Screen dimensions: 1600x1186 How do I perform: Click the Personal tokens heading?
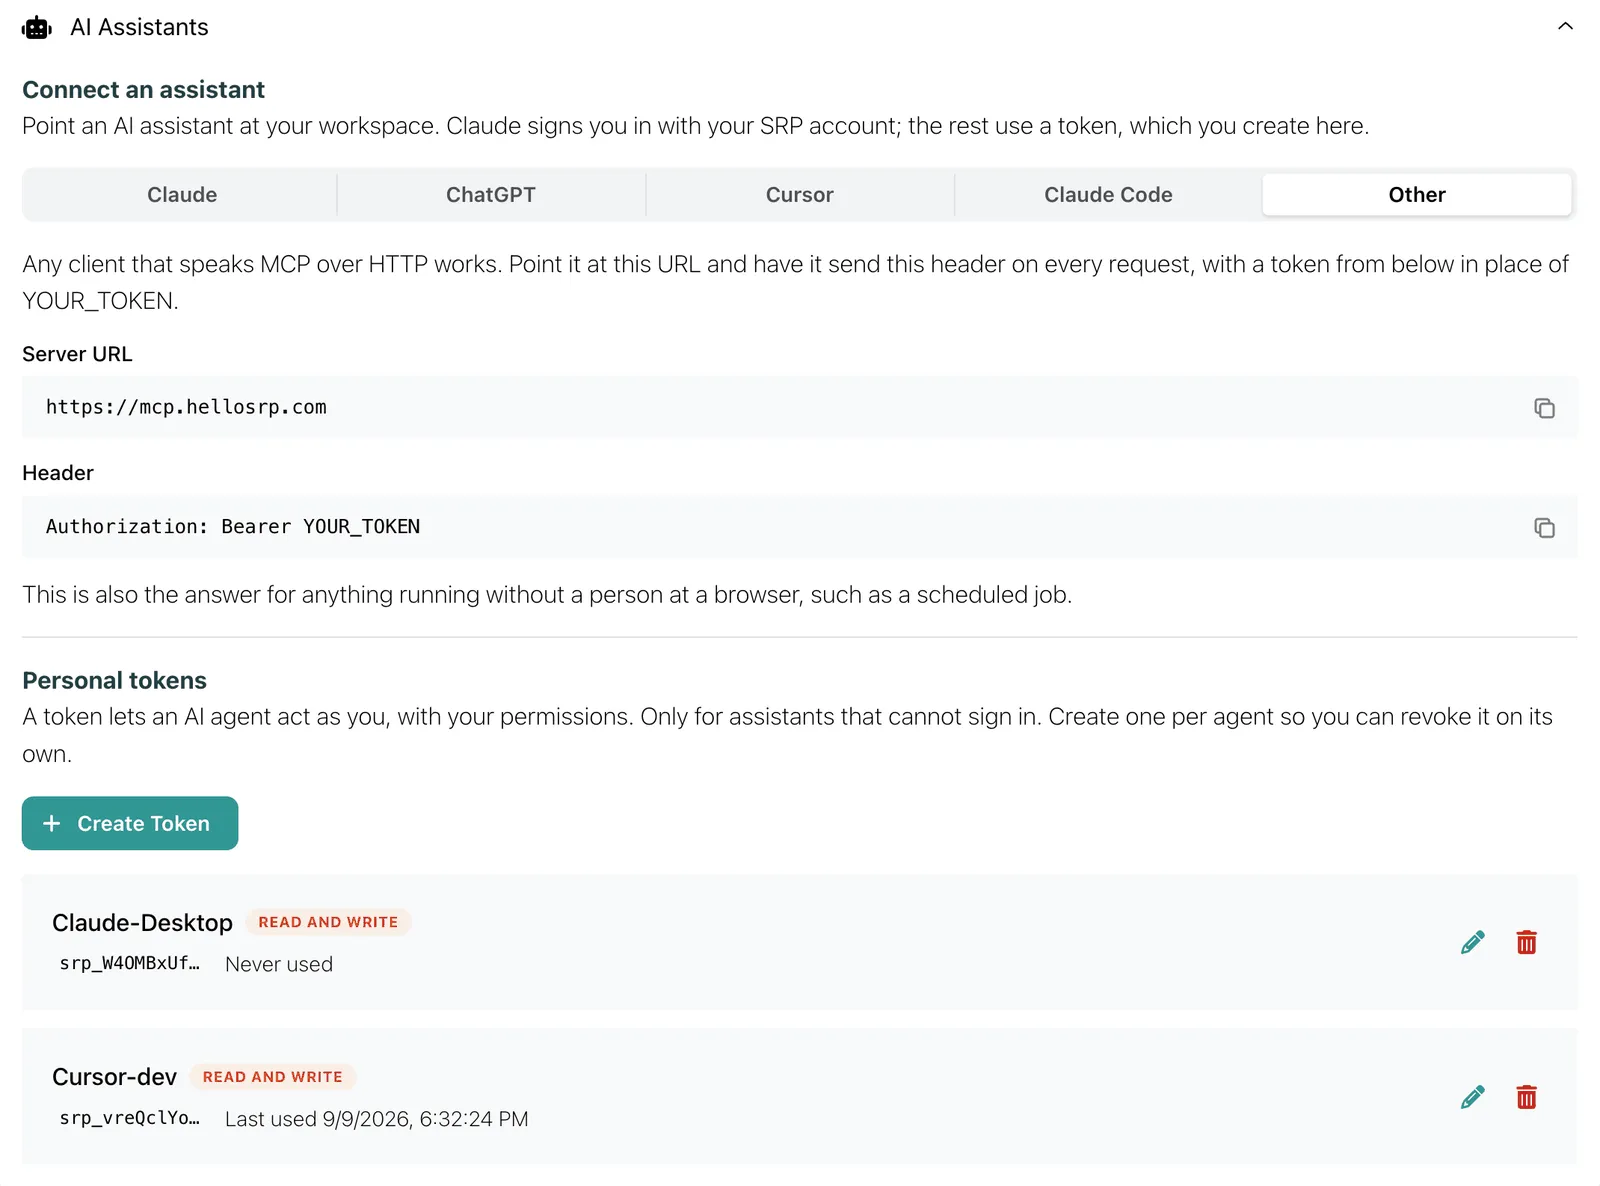(114, 681)
